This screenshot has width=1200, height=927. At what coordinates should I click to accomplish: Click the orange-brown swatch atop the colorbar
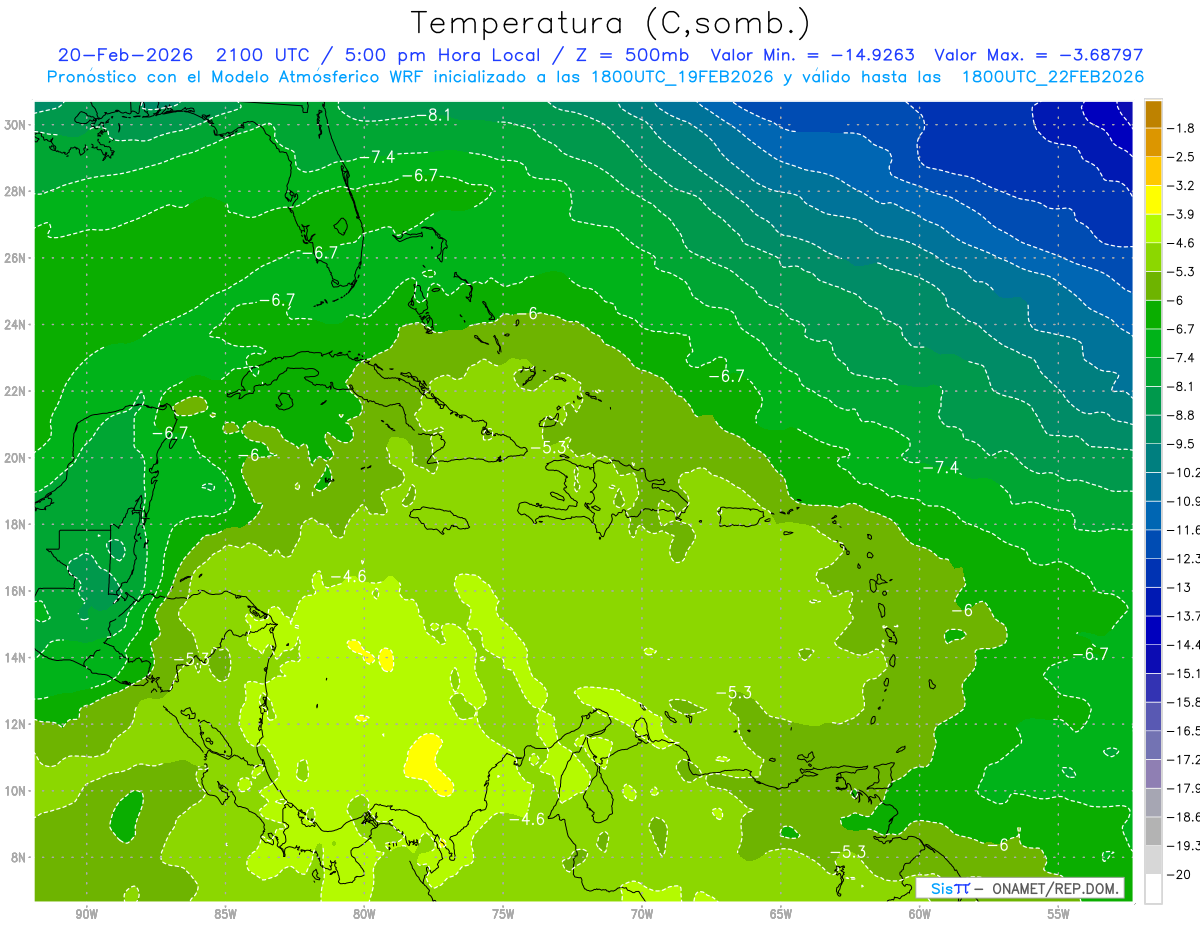coord(1153,114)
